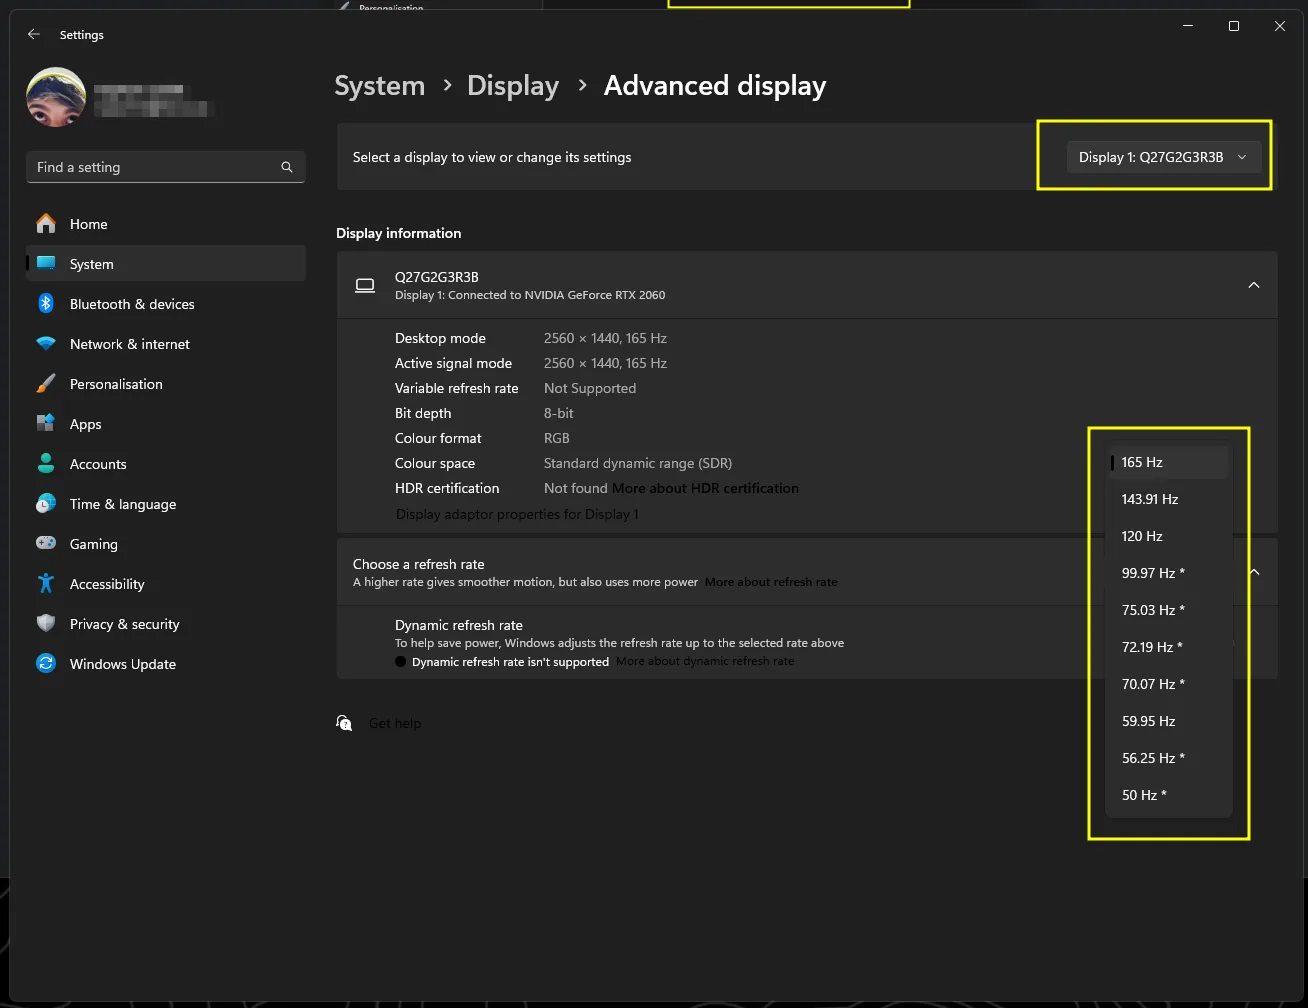The width and height of the screenshot is (1308, 1008).
Task: Click the Gaming controller icon
Action: pyautogui.click(x=46, y=544)
